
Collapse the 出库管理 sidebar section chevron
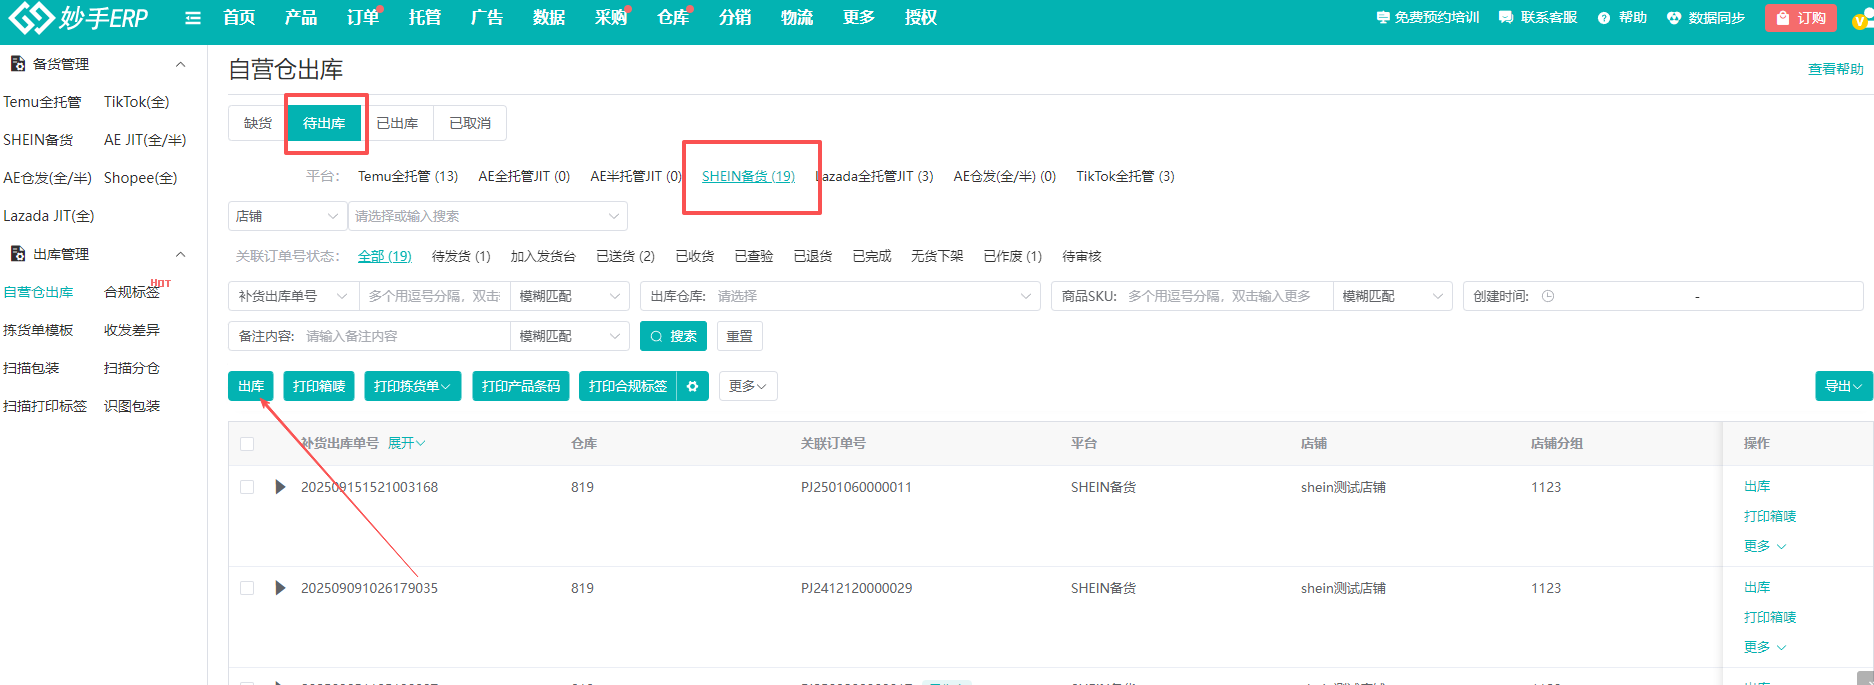[x=181, y=254]
